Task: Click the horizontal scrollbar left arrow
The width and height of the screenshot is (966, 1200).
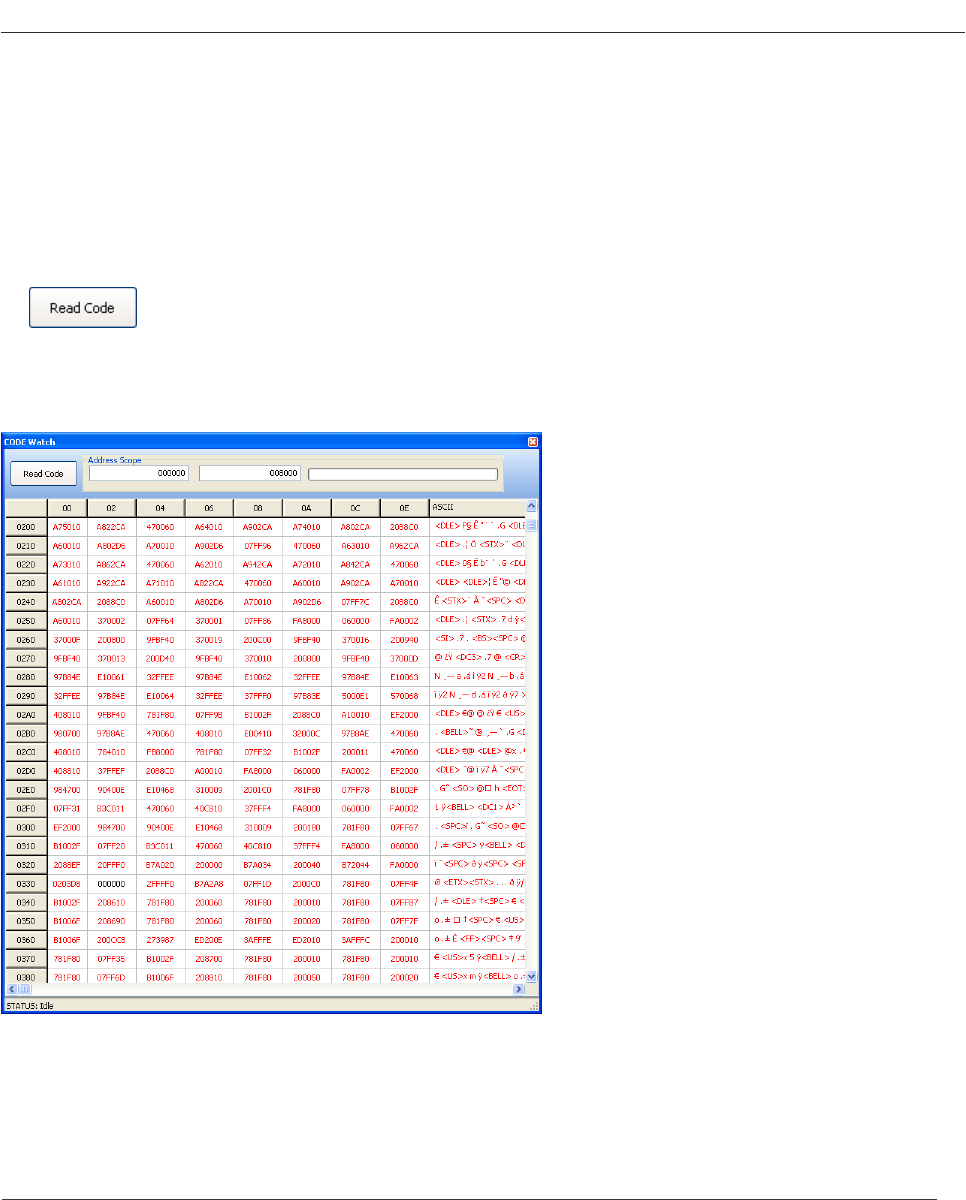Action: pyautogui.click(x=11, y=989)
